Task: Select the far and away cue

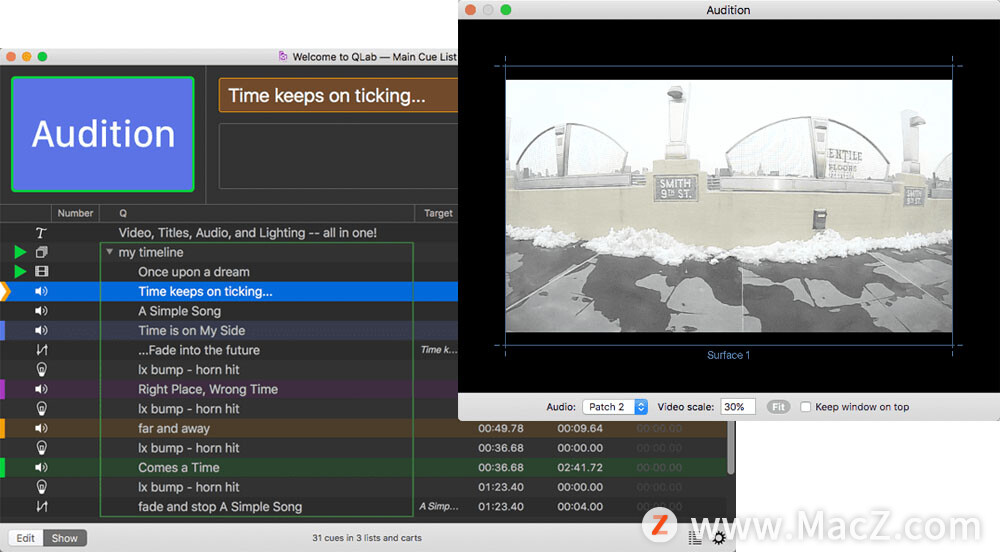Action: [x=173, y=428]
